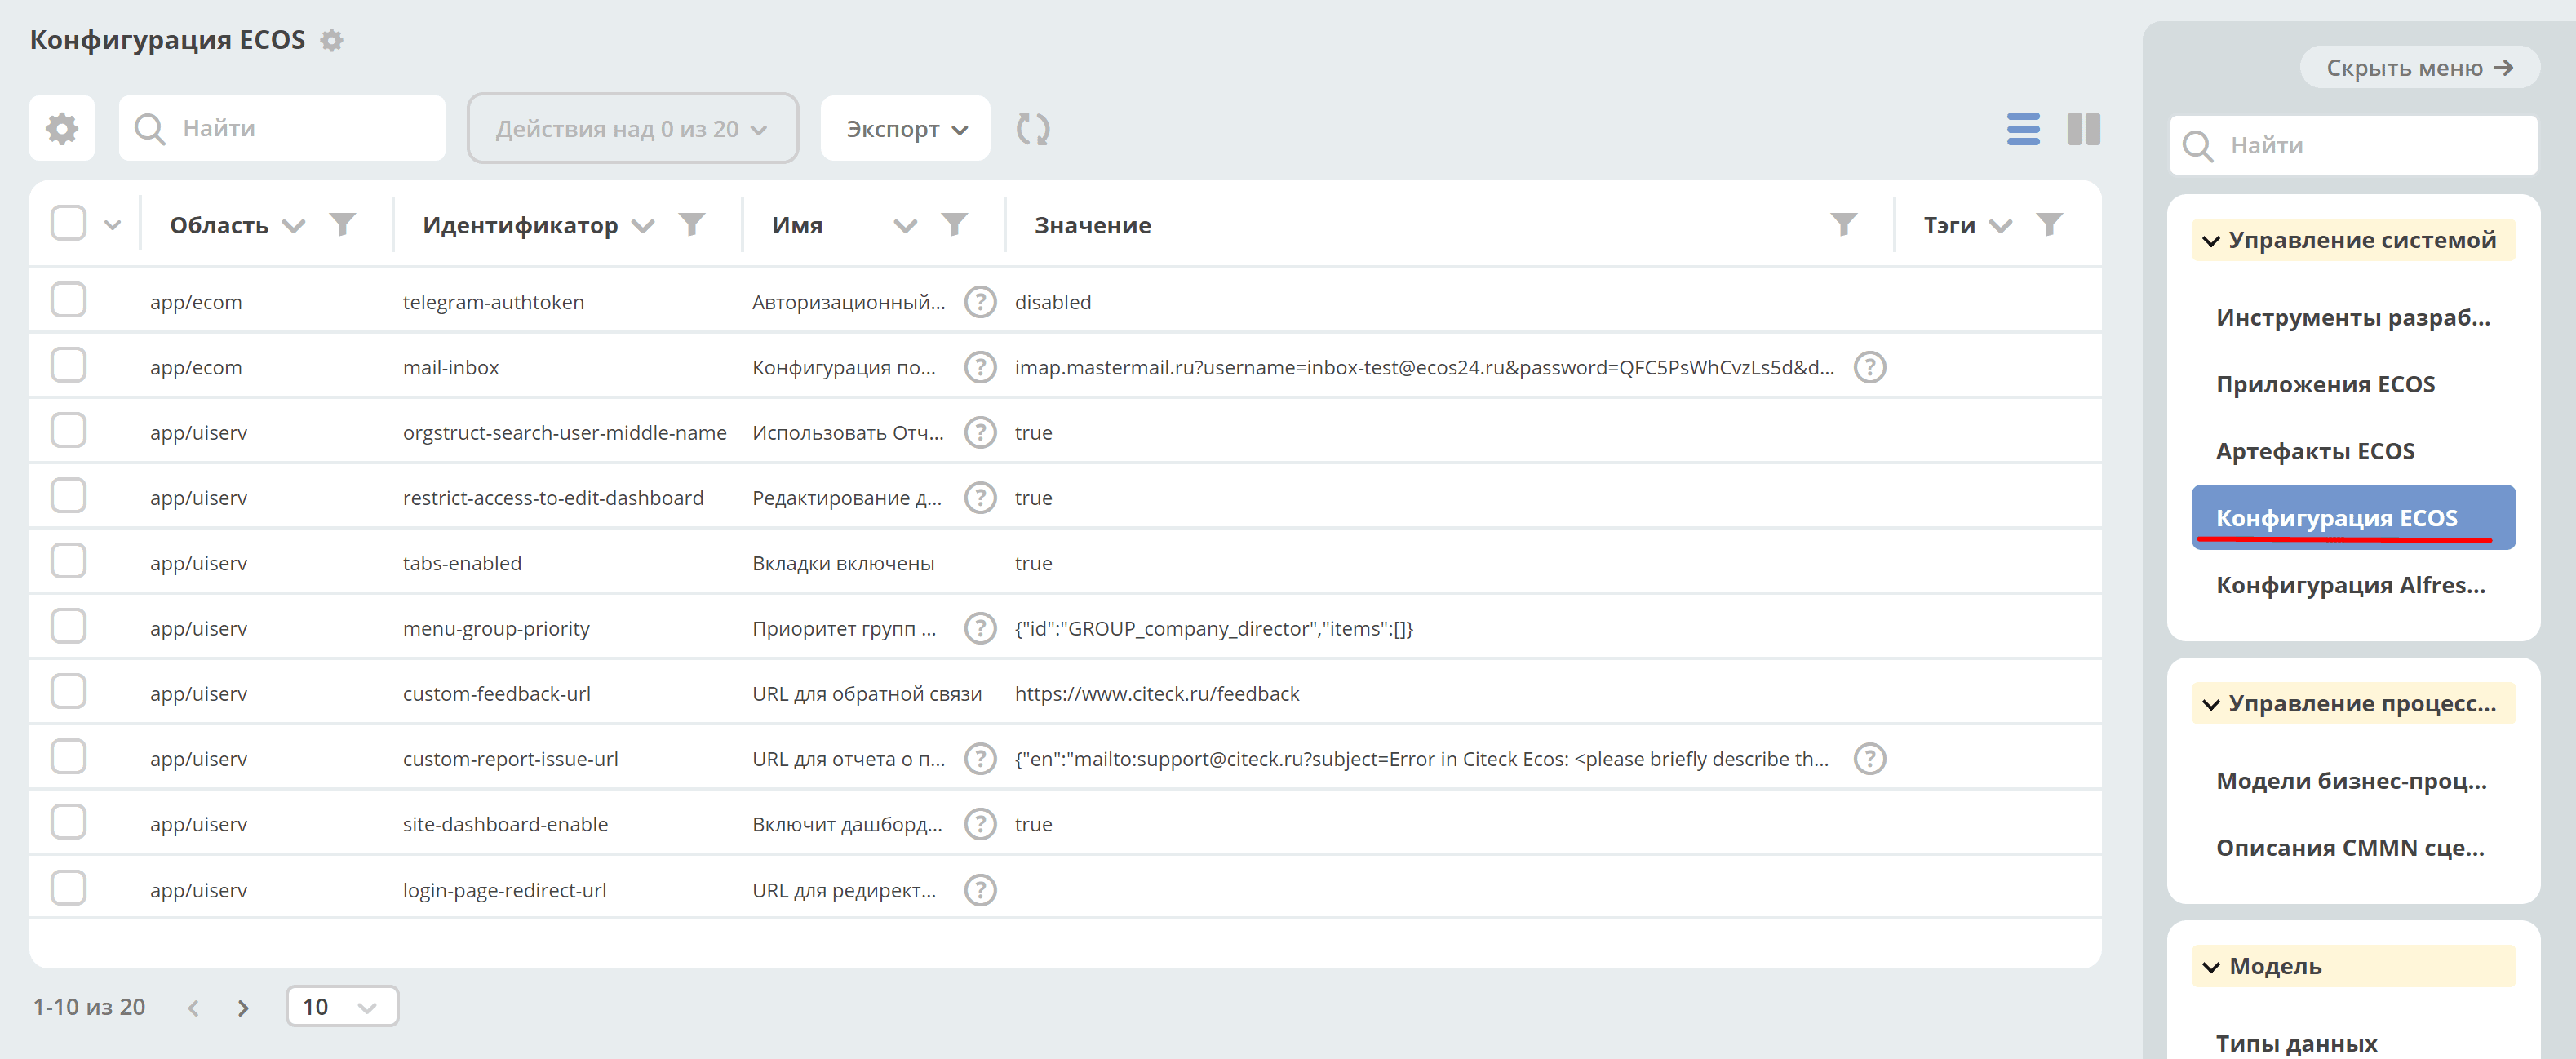Switch to list view mode icon
The width and height of the screenshot is (2576, 1059).
pos(2023,129)
